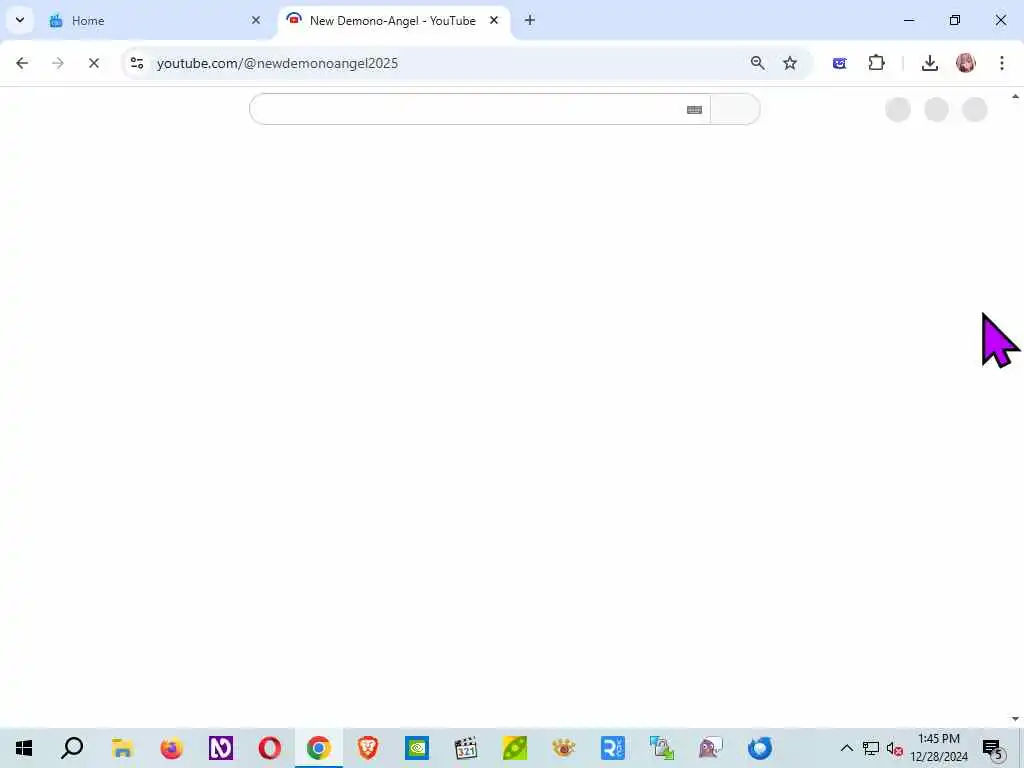The height and width of the screenshot is (768, 1024).
Task: View site information for youtube.com
Action: 137,63
